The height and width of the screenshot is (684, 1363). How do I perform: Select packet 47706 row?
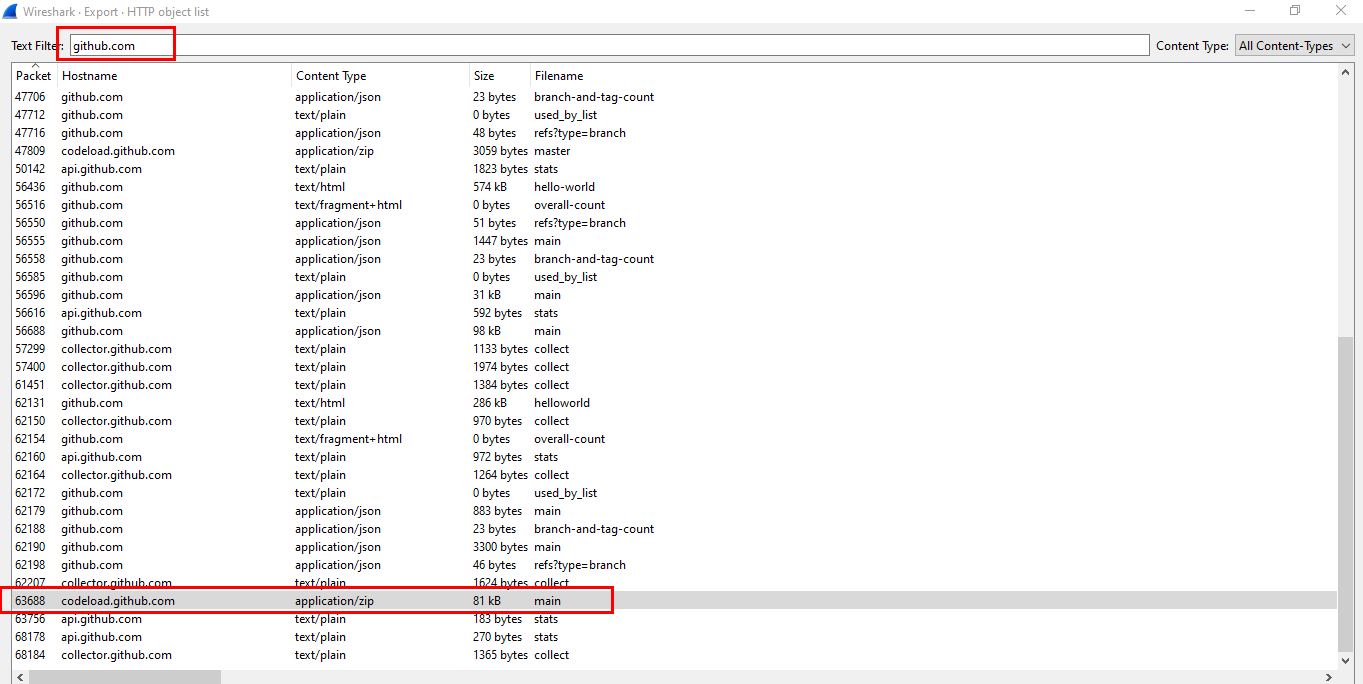click(x=675, y=97)
